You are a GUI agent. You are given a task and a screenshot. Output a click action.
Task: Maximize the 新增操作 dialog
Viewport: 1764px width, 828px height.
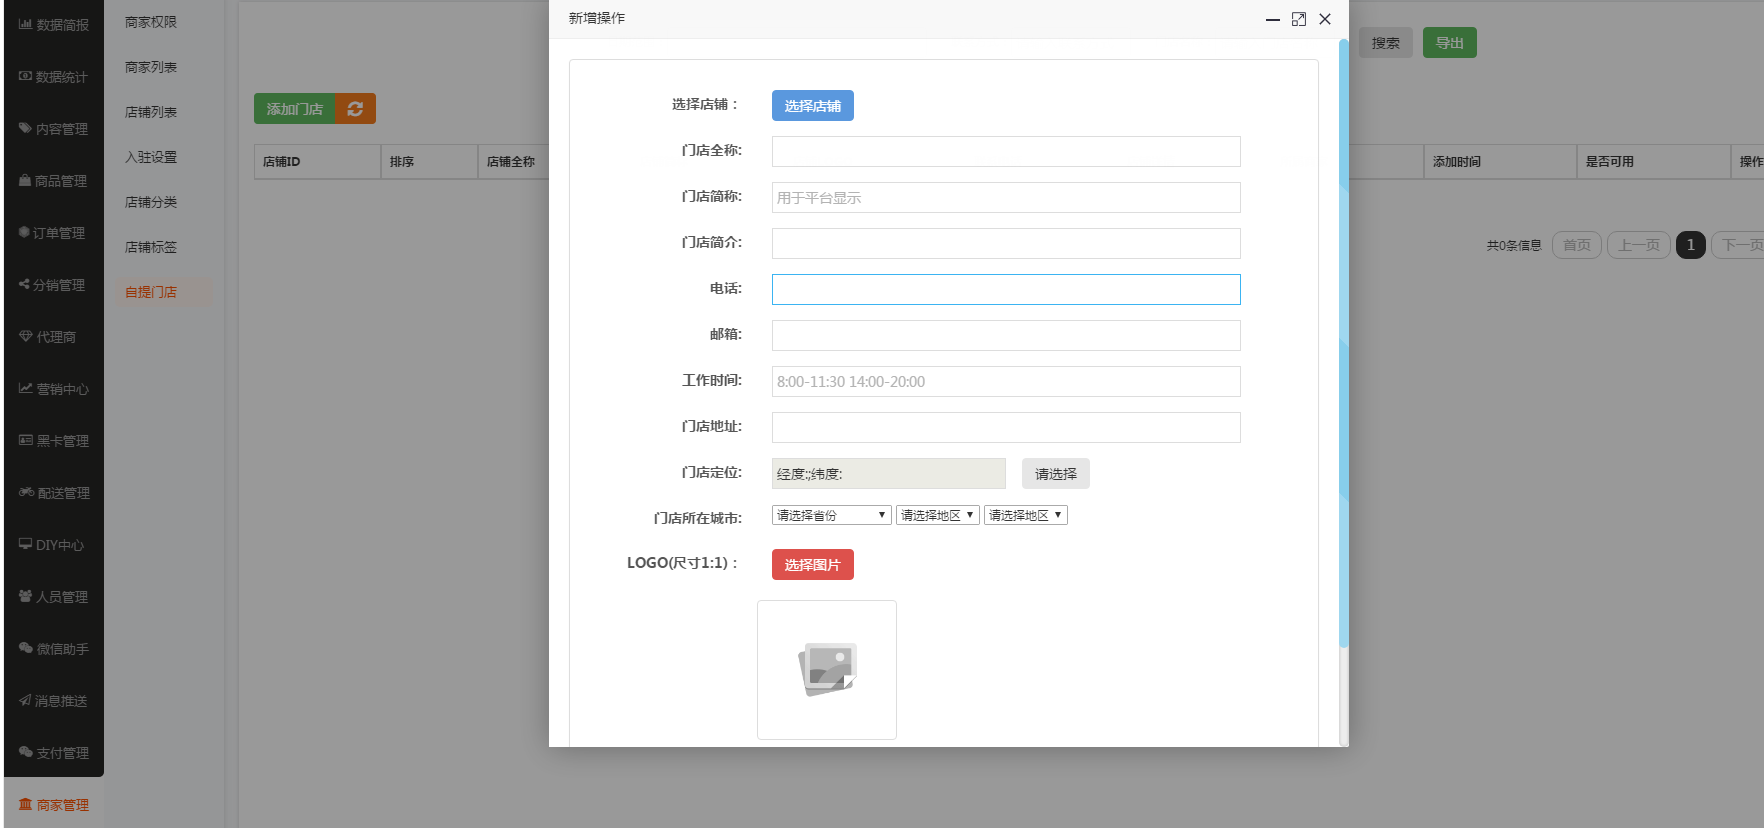pyautogui.click(x=1298, y=19)
